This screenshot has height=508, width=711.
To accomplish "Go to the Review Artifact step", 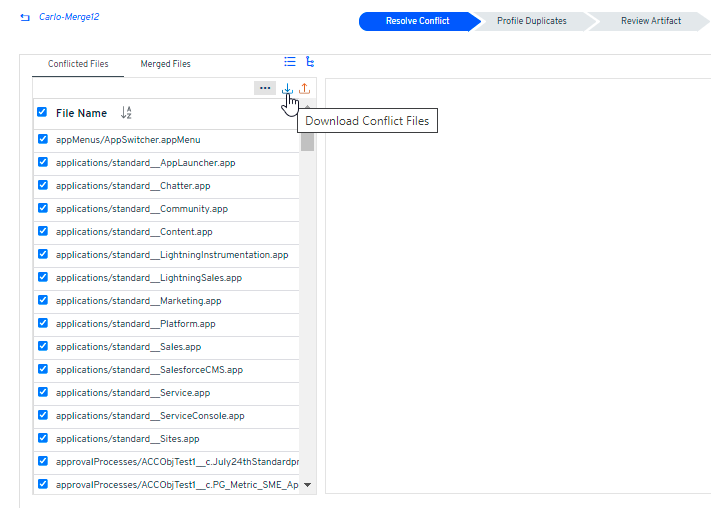I will 650,21.
